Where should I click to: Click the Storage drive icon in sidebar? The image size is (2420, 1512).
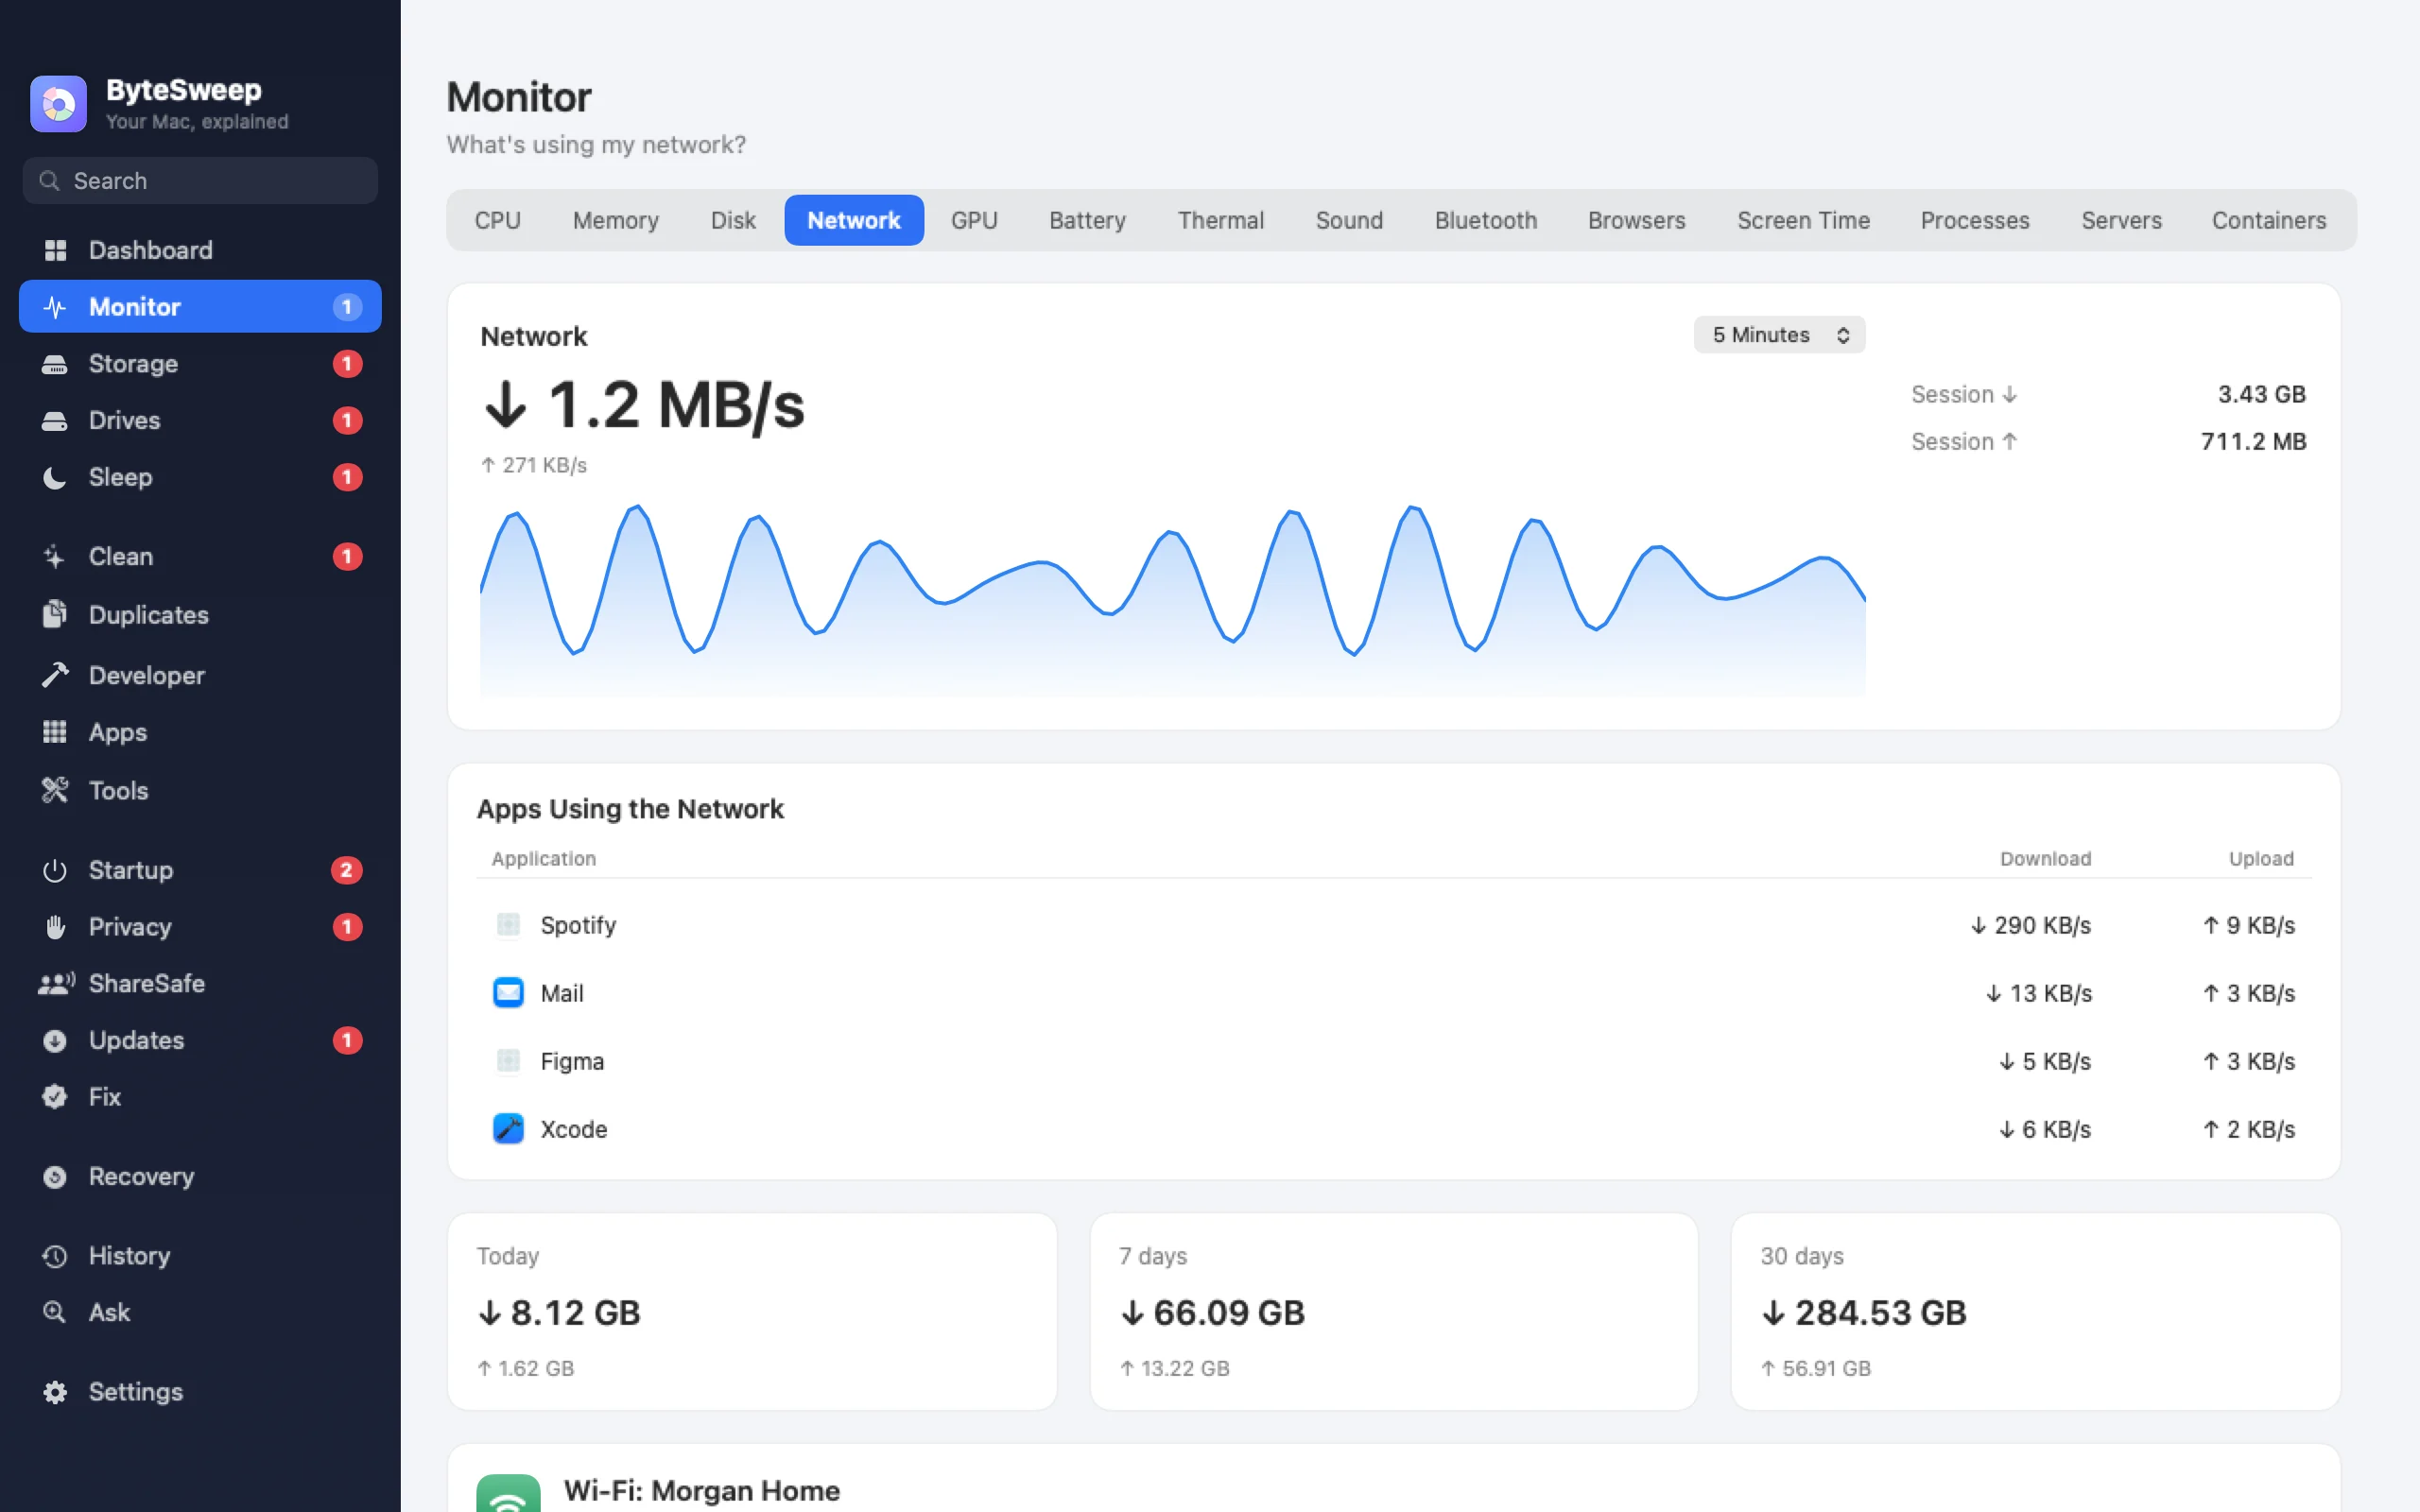pyautogui.click(x=55, y=364)
